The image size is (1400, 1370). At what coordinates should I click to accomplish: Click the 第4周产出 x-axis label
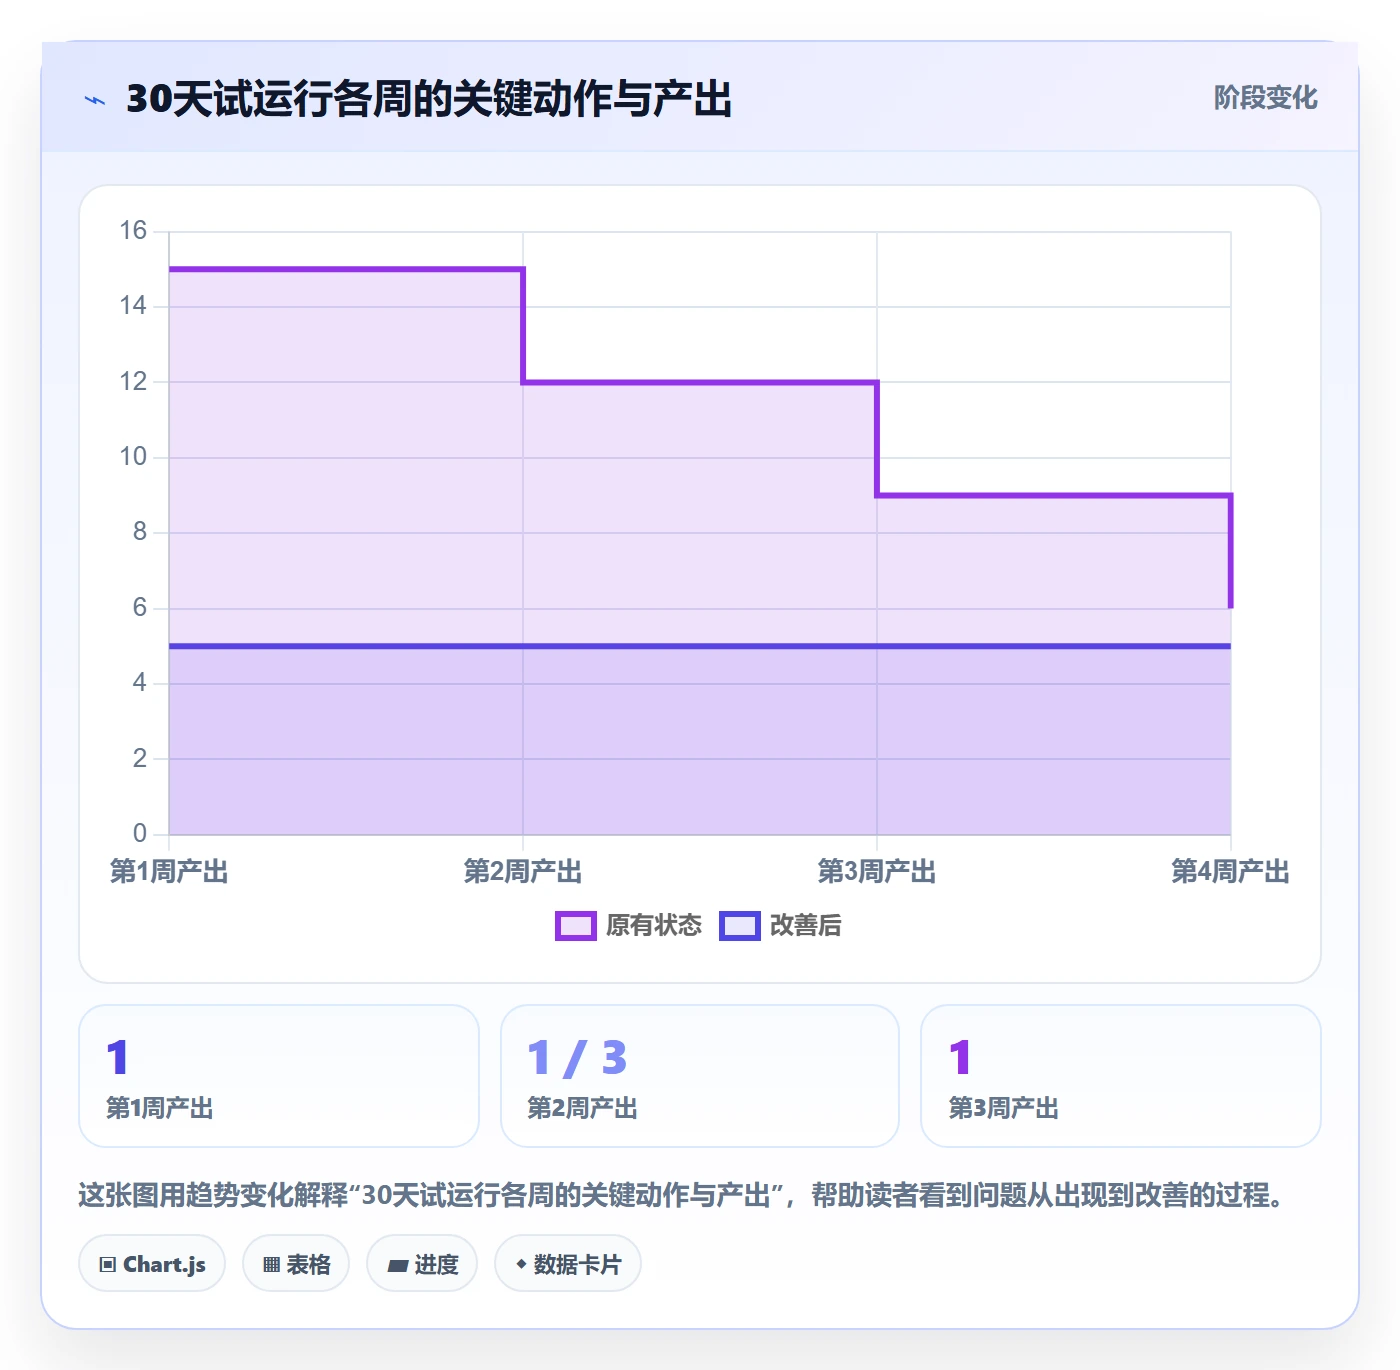(x=1230, y=872)
